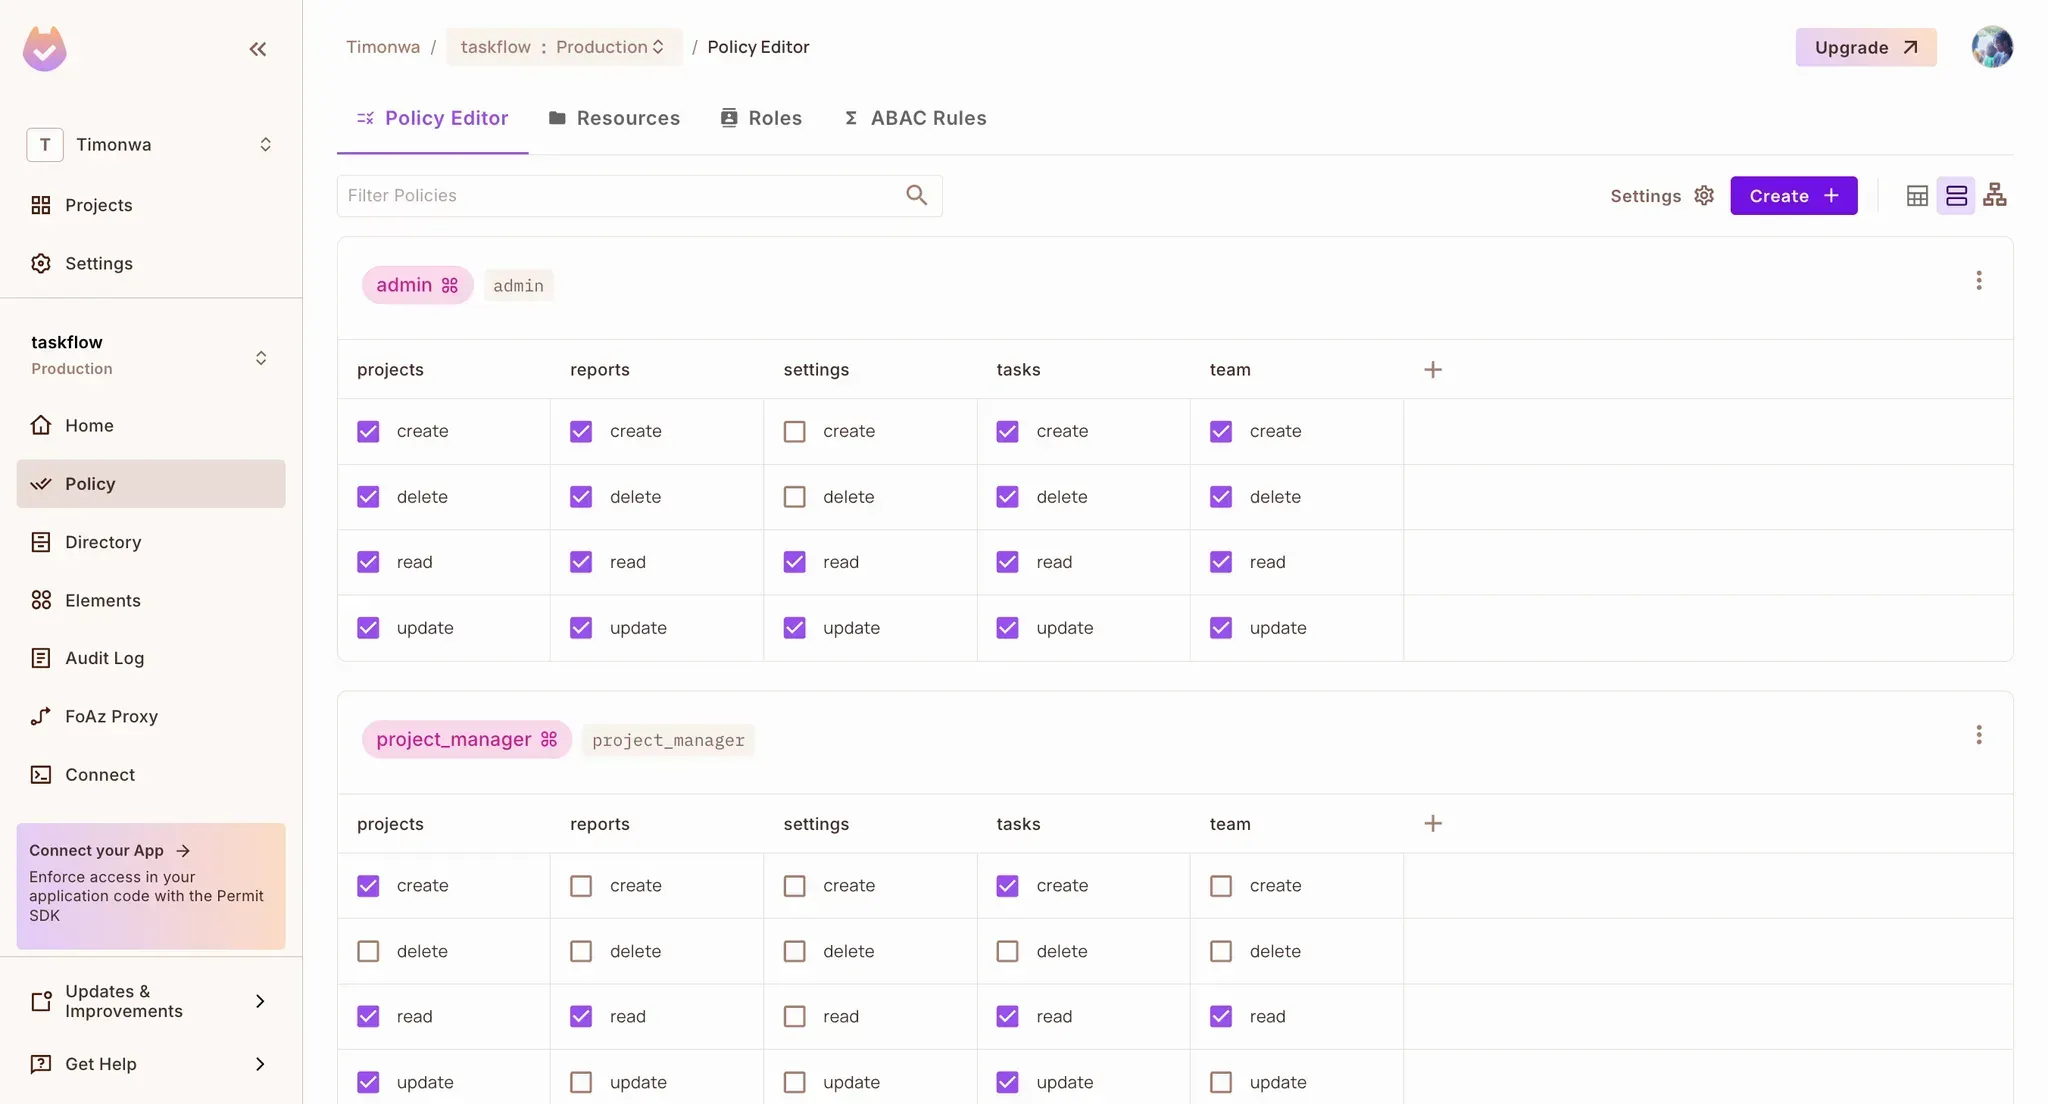Add a resource column to the admin role
The height and width of the screenshot is (1104, 2048).
[x=1432, y=370]
